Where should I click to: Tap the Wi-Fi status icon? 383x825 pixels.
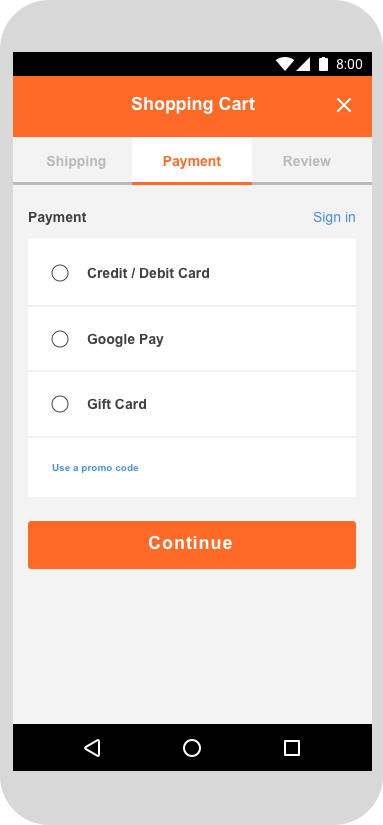[285, 64]
